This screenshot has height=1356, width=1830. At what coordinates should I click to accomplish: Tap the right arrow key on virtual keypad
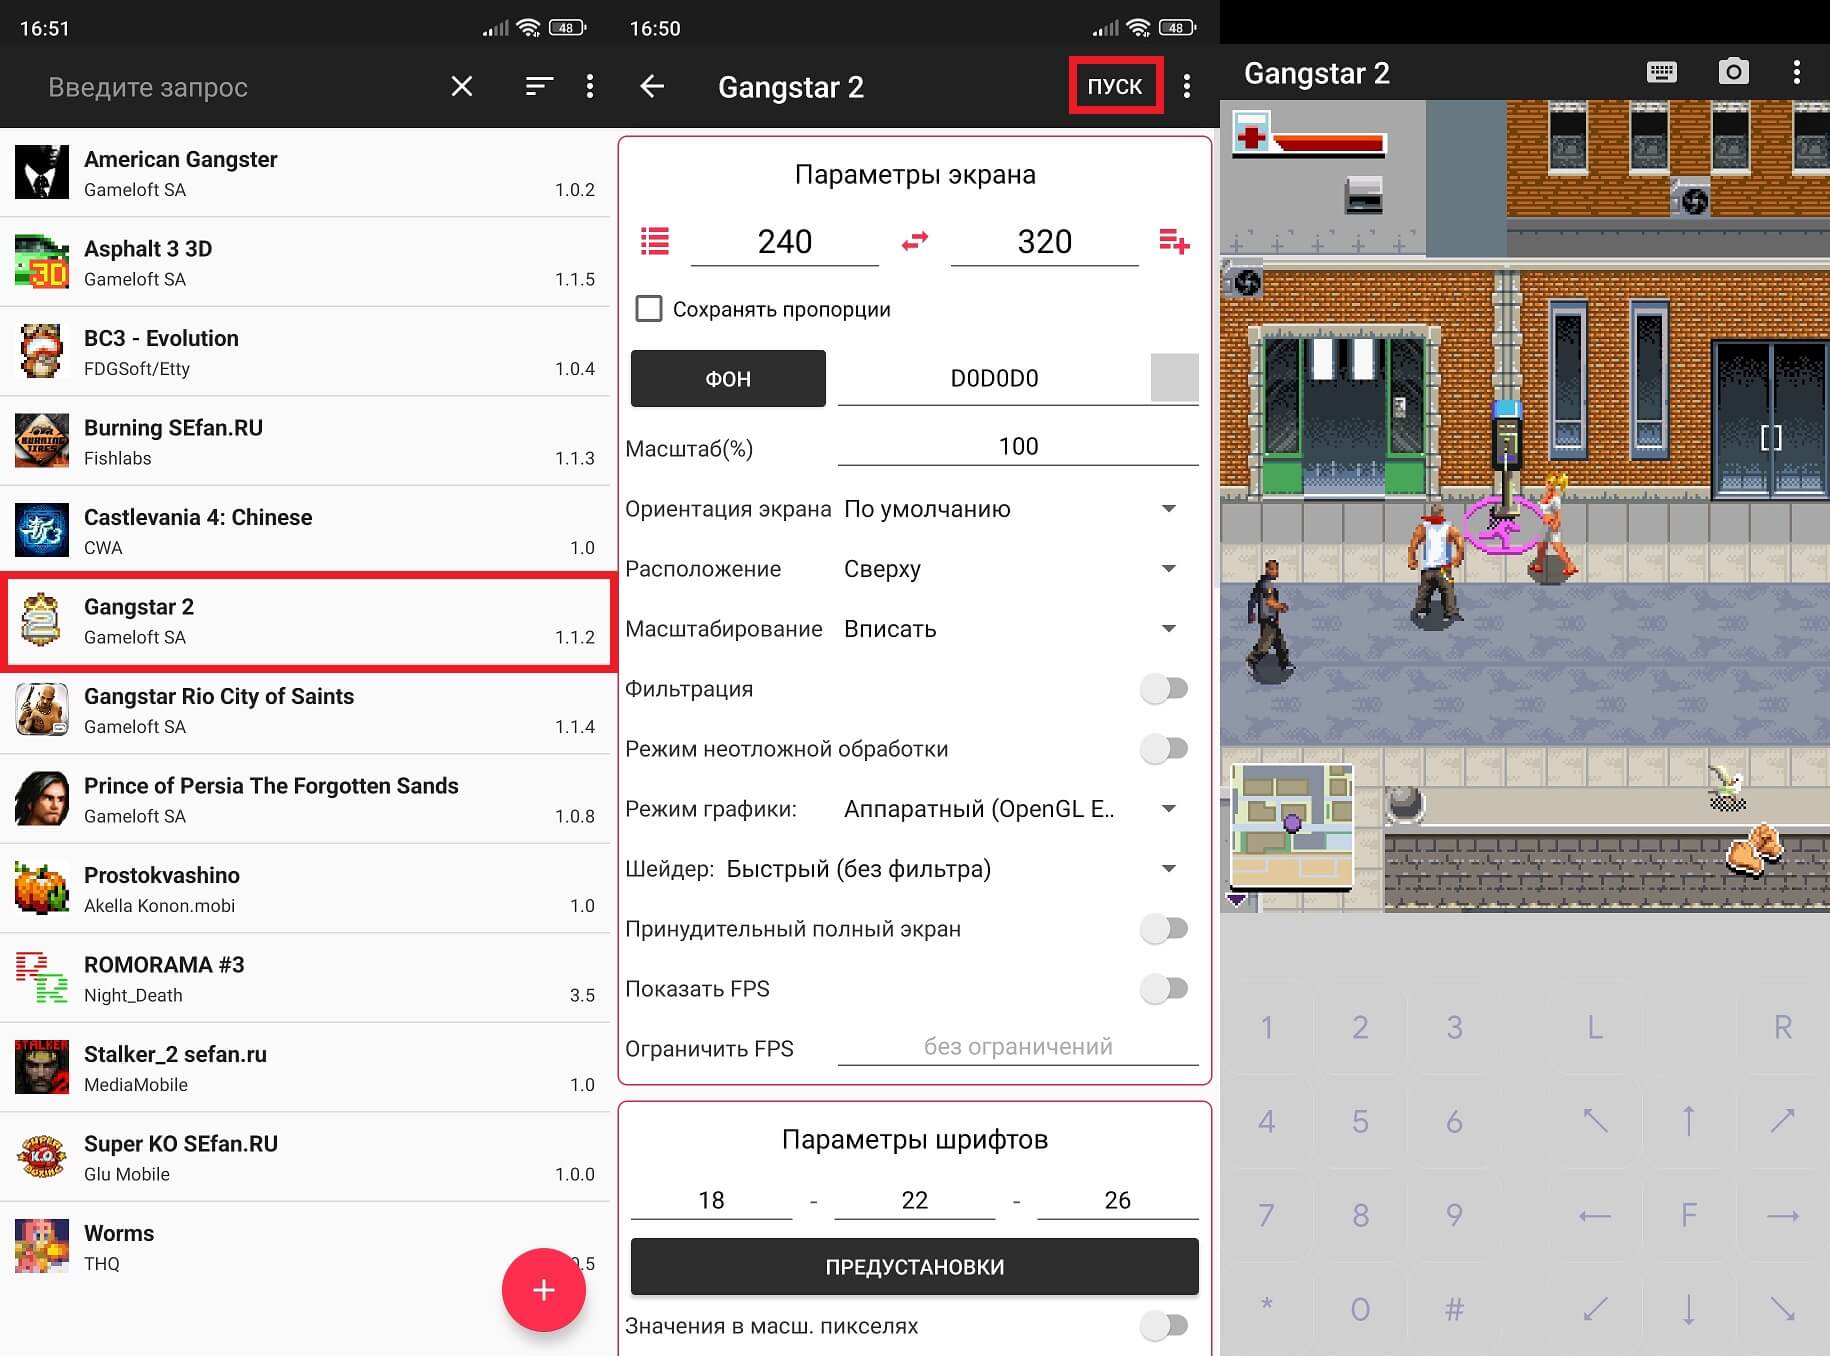pyautogui.click(x=1783, y=1215)
